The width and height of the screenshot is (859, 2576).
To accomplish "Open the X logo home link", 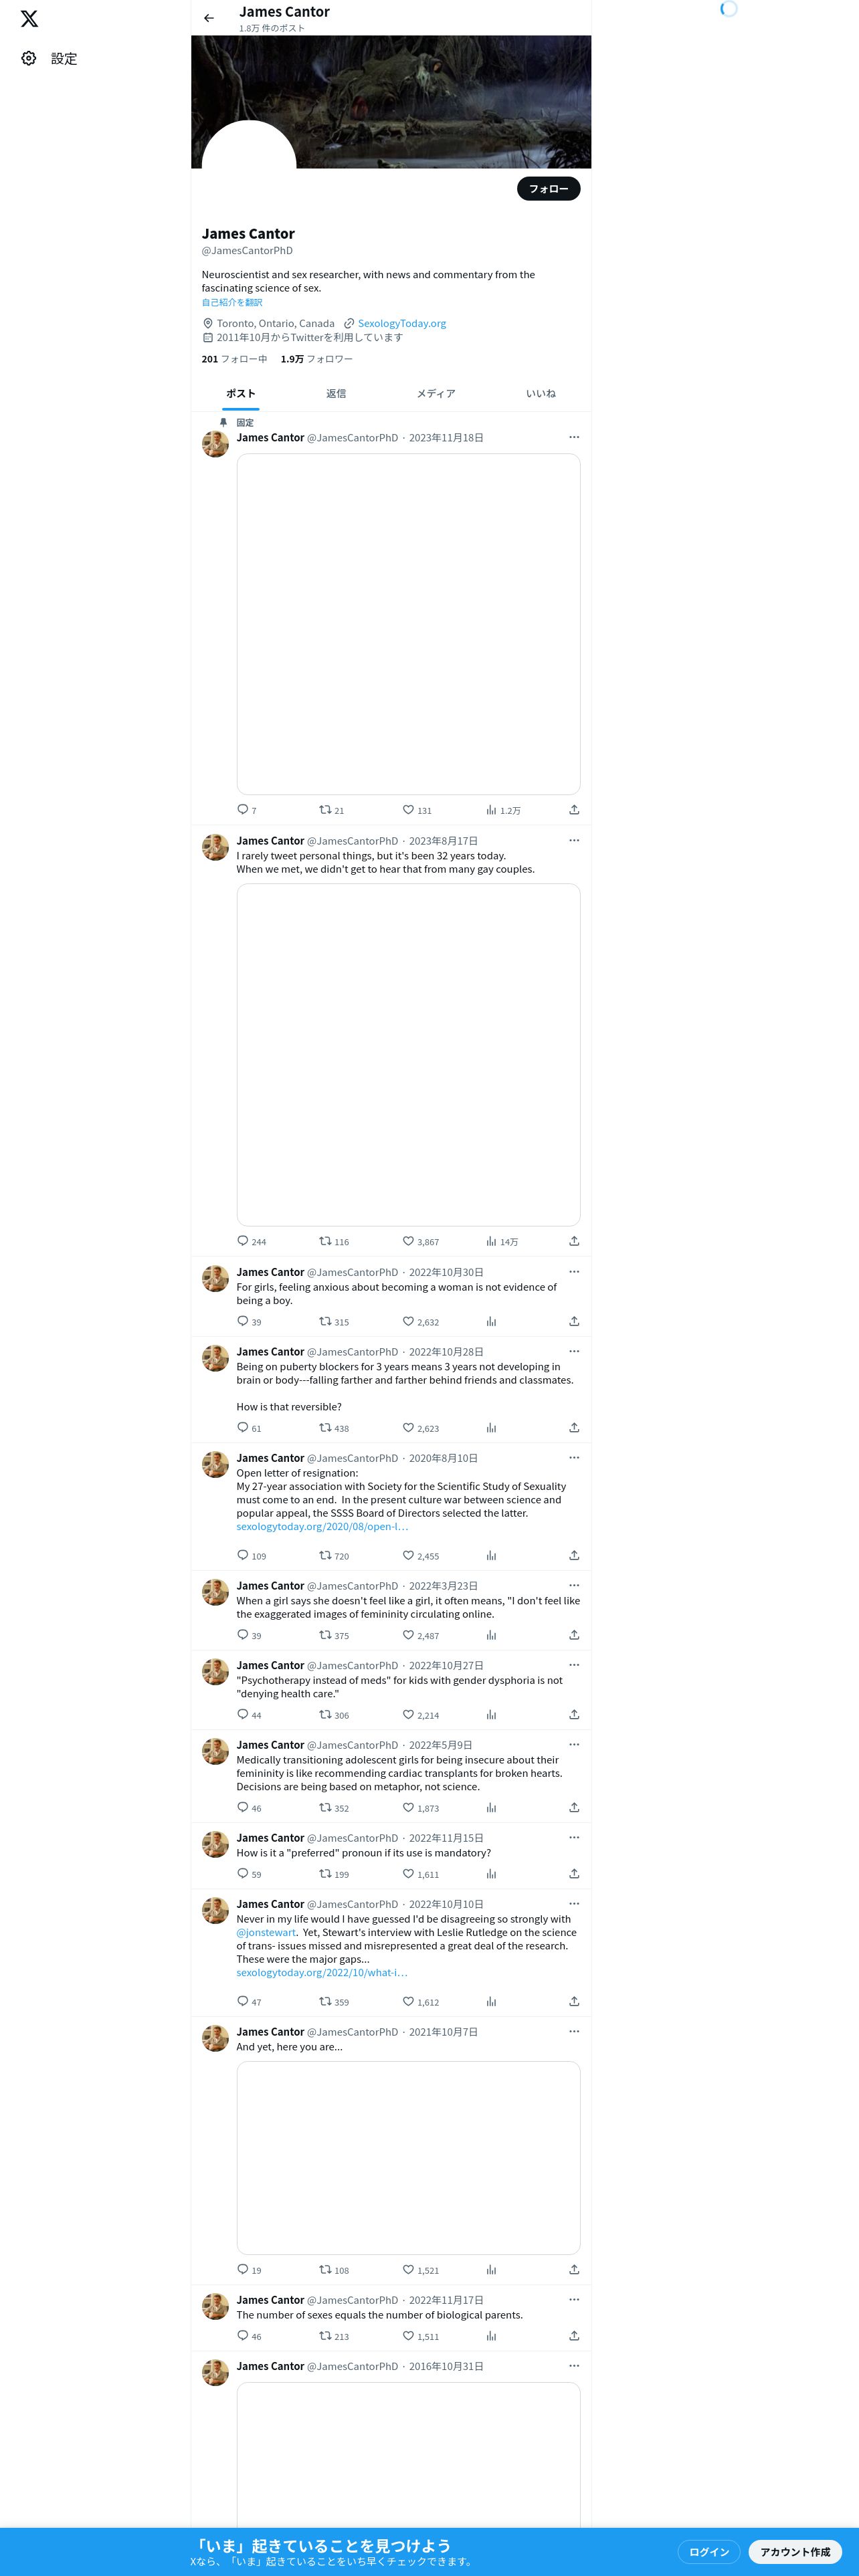I will point(30,19).
